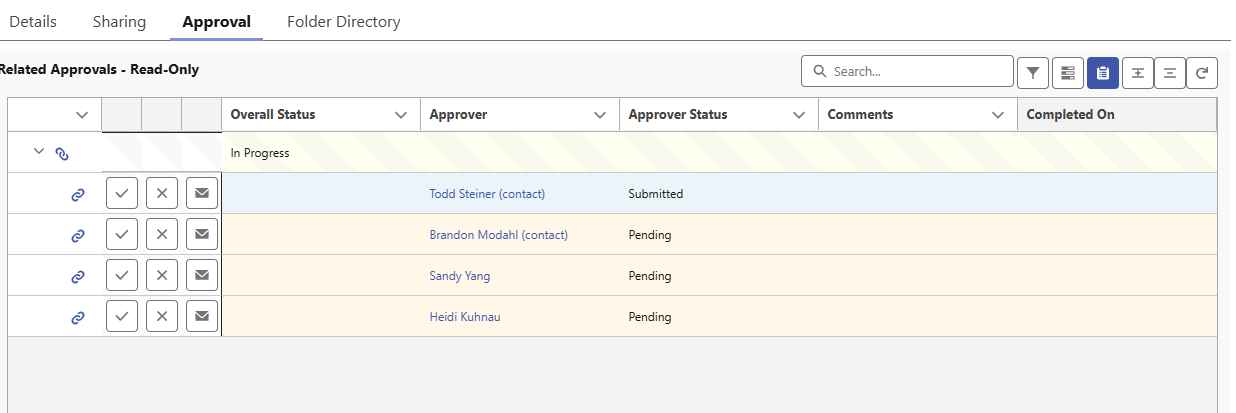Click the link icon in Heidi Kuhnau's row
The image size is (1236, 413).
(x=78, y=318)
